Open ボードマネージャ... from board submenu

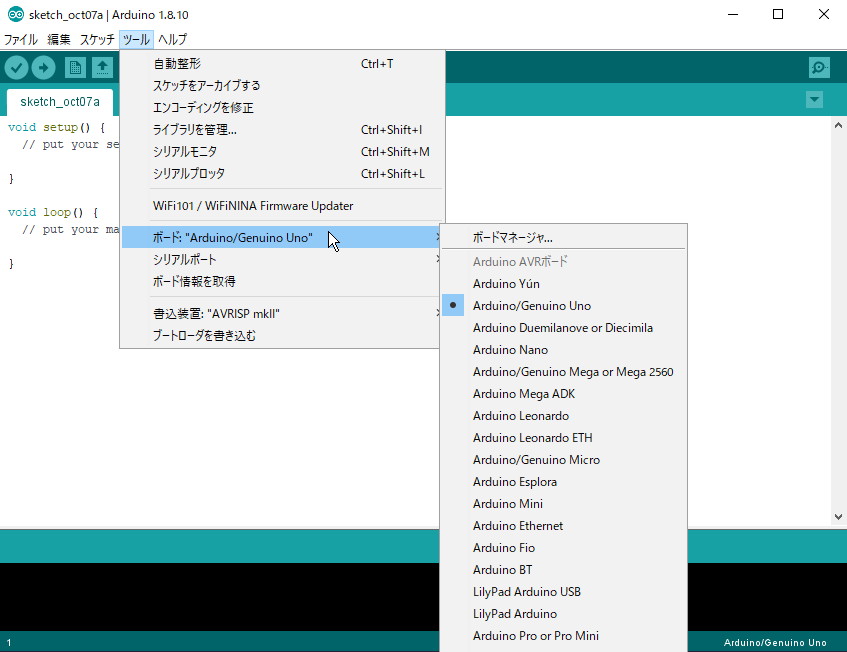point(564,237)
